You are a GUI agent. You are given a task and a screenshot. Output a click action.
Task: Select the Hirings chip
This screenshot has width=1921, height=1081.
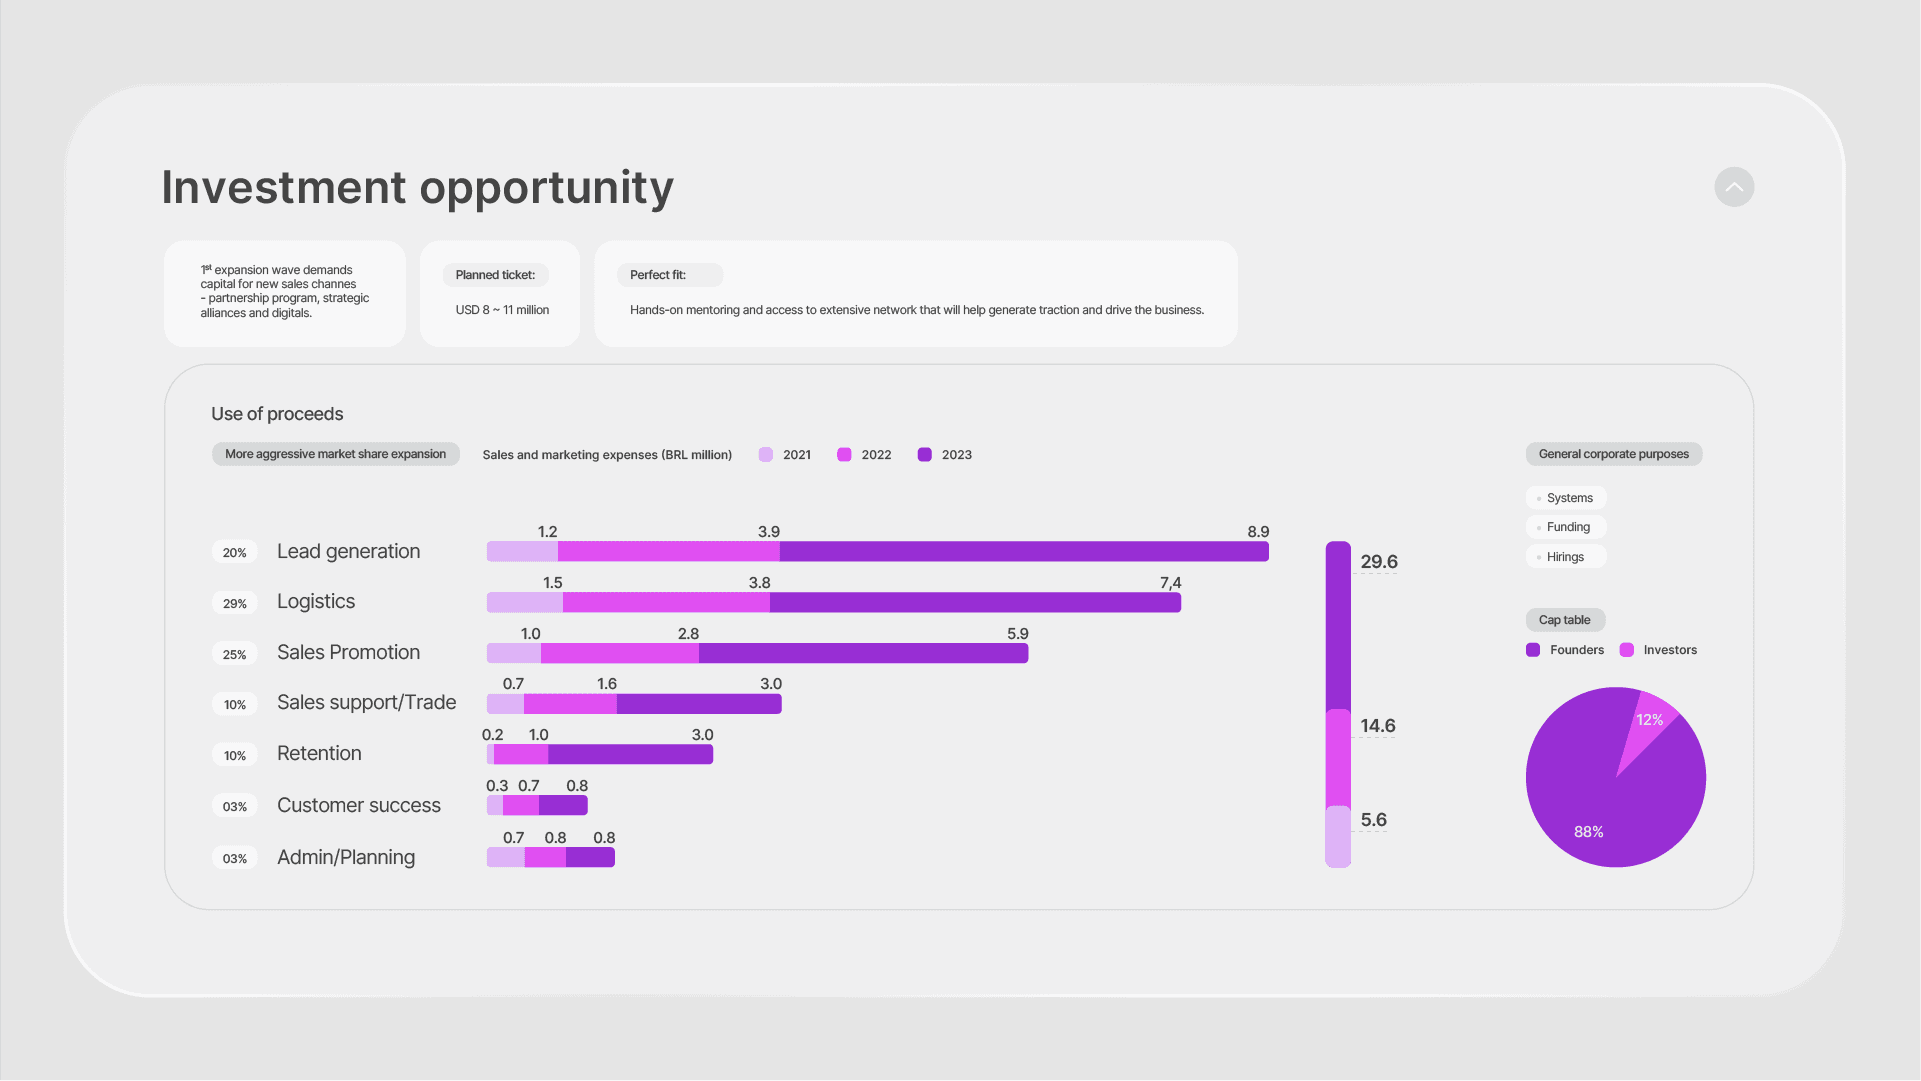1566,557
